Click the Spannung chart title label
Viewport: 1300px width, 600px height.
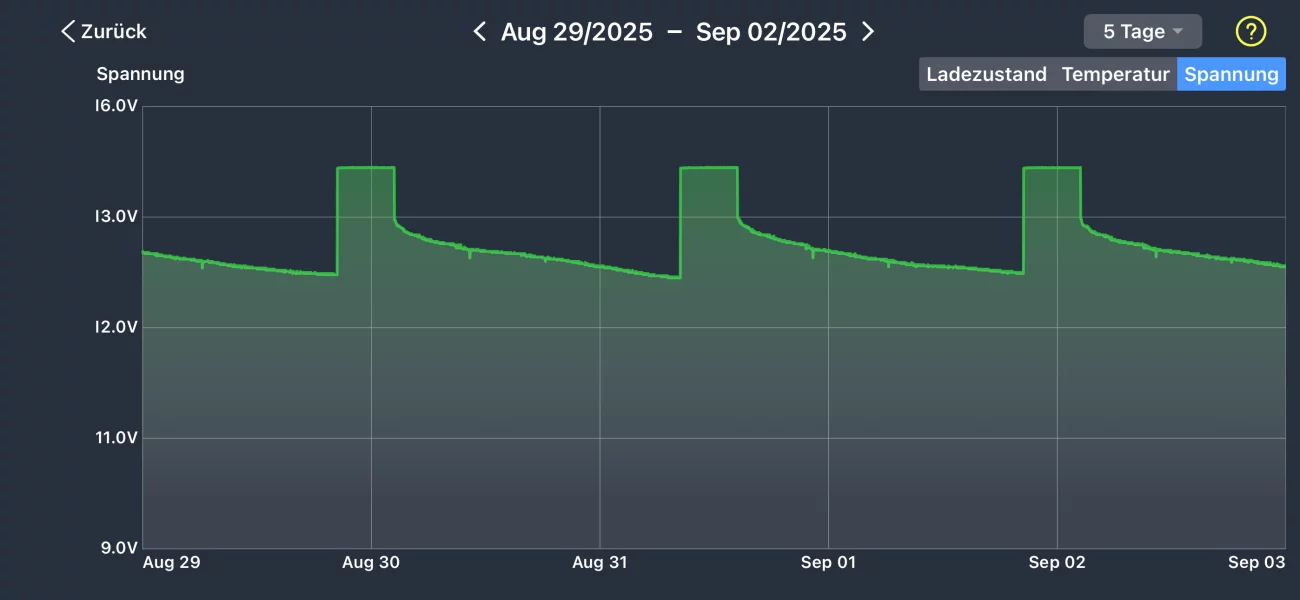click(140, 74)
